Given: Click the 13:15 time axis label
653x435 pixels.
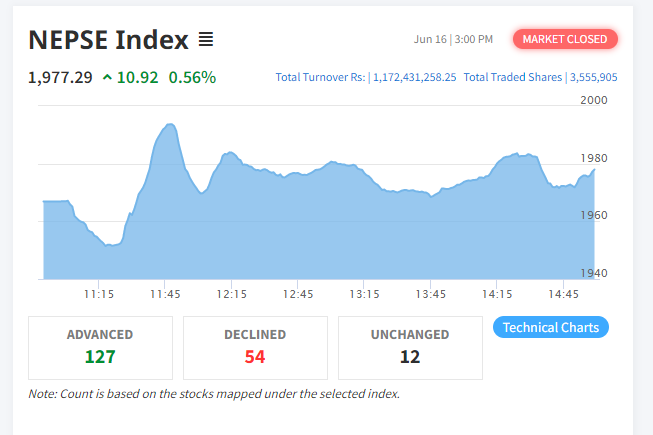Looking at the screenshot, I should [364, 294].
